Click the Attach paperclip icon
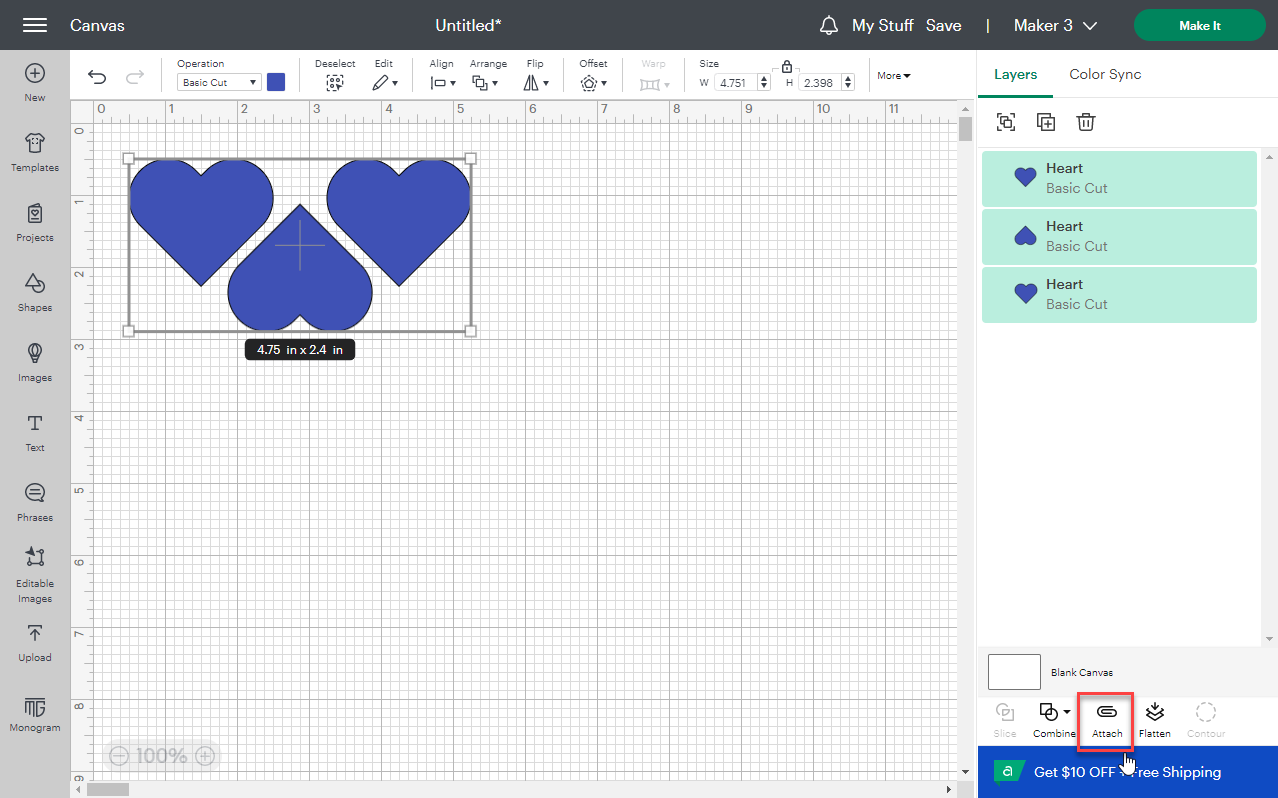The height and width of the screenshot is (798, 1278). coord(1106,712)
